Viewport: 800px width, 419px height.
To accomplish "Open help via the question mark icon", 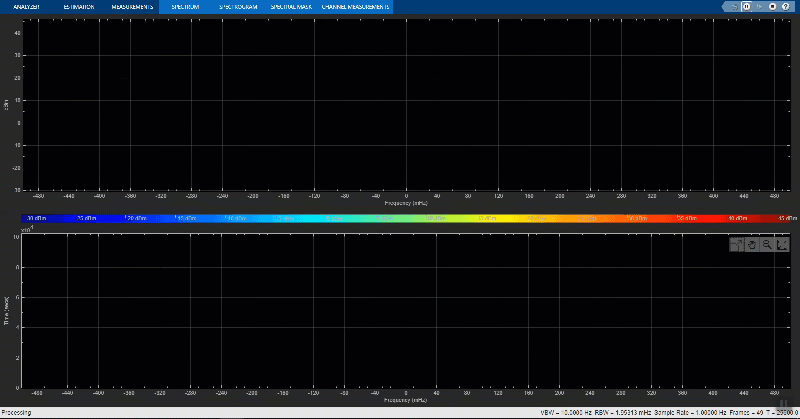I will pos(786,7).
